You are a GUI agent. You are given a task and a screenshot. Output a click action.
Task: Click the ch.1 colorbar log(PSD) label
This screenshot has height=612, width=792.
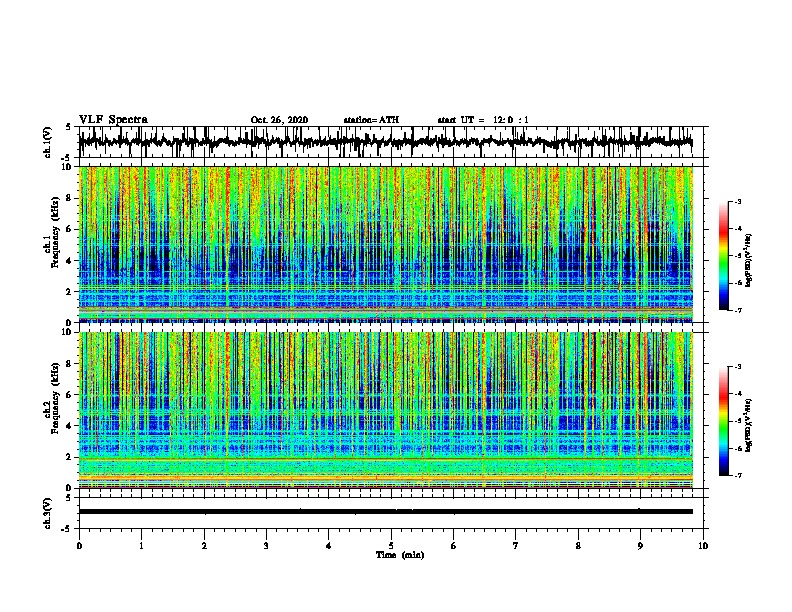(x=749, y=261)
